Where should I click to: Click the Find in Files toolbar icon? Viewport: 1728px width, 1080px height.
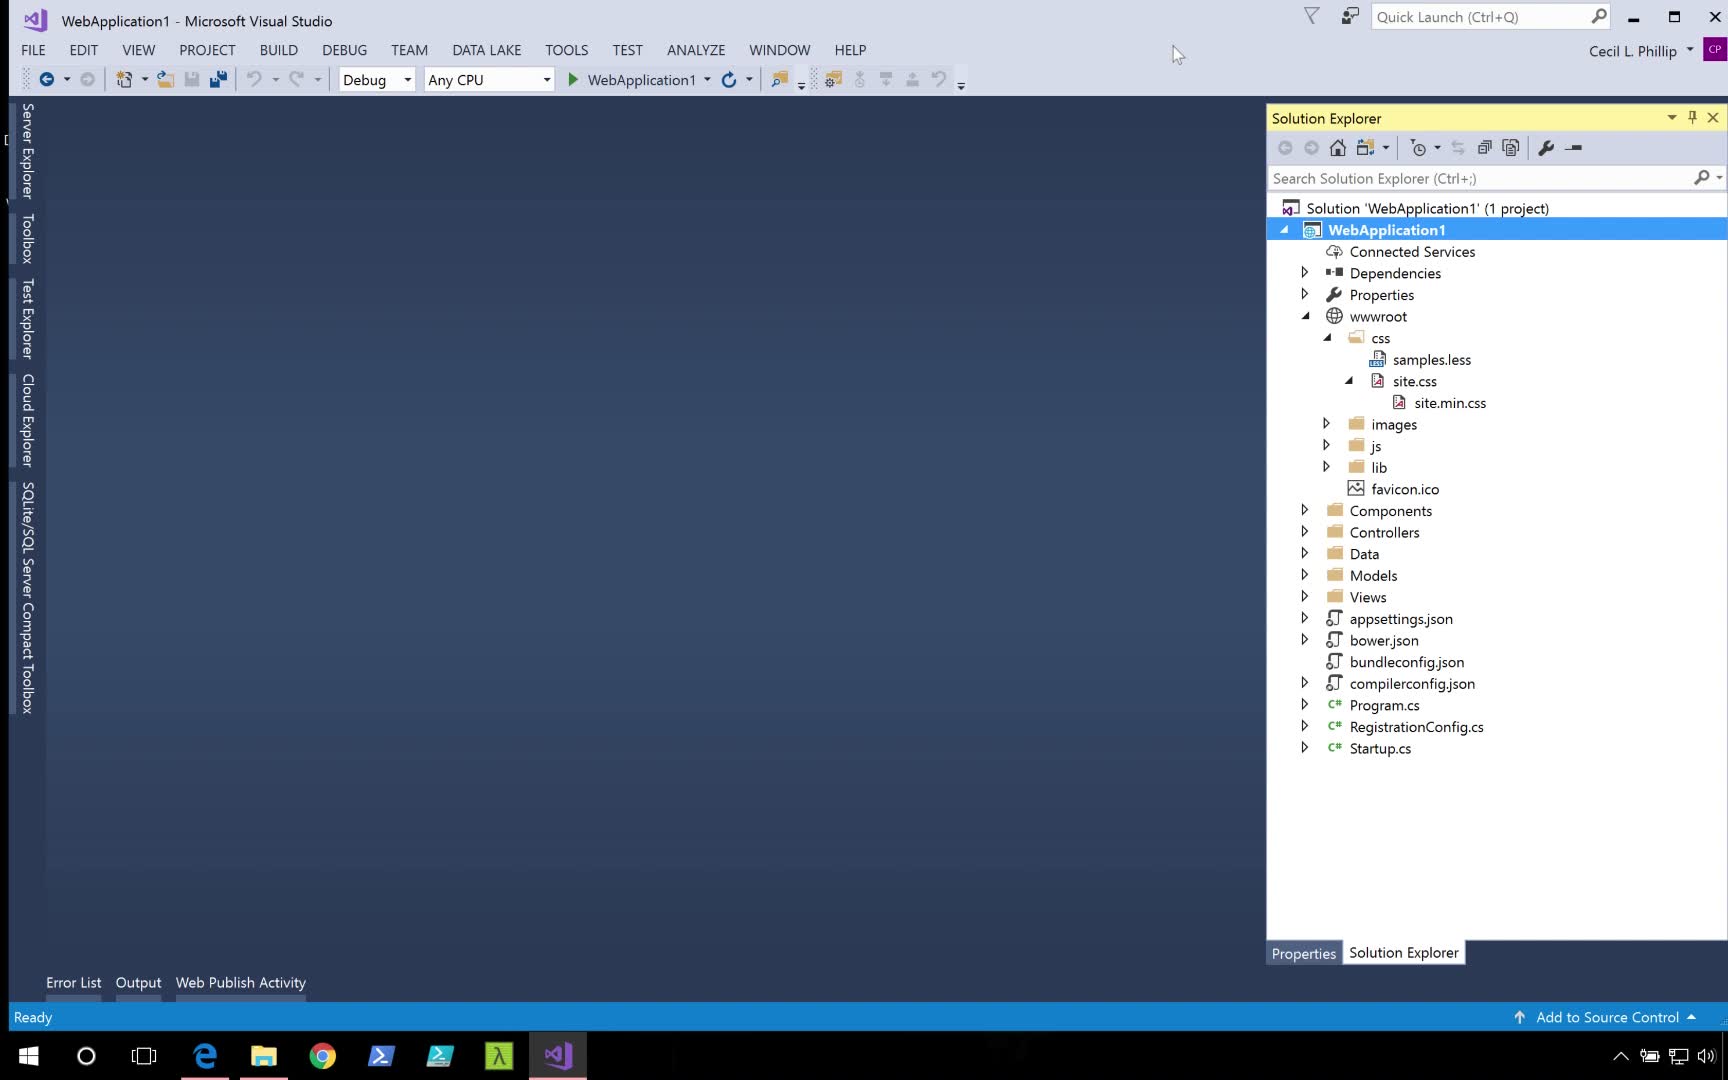point(780,80)
